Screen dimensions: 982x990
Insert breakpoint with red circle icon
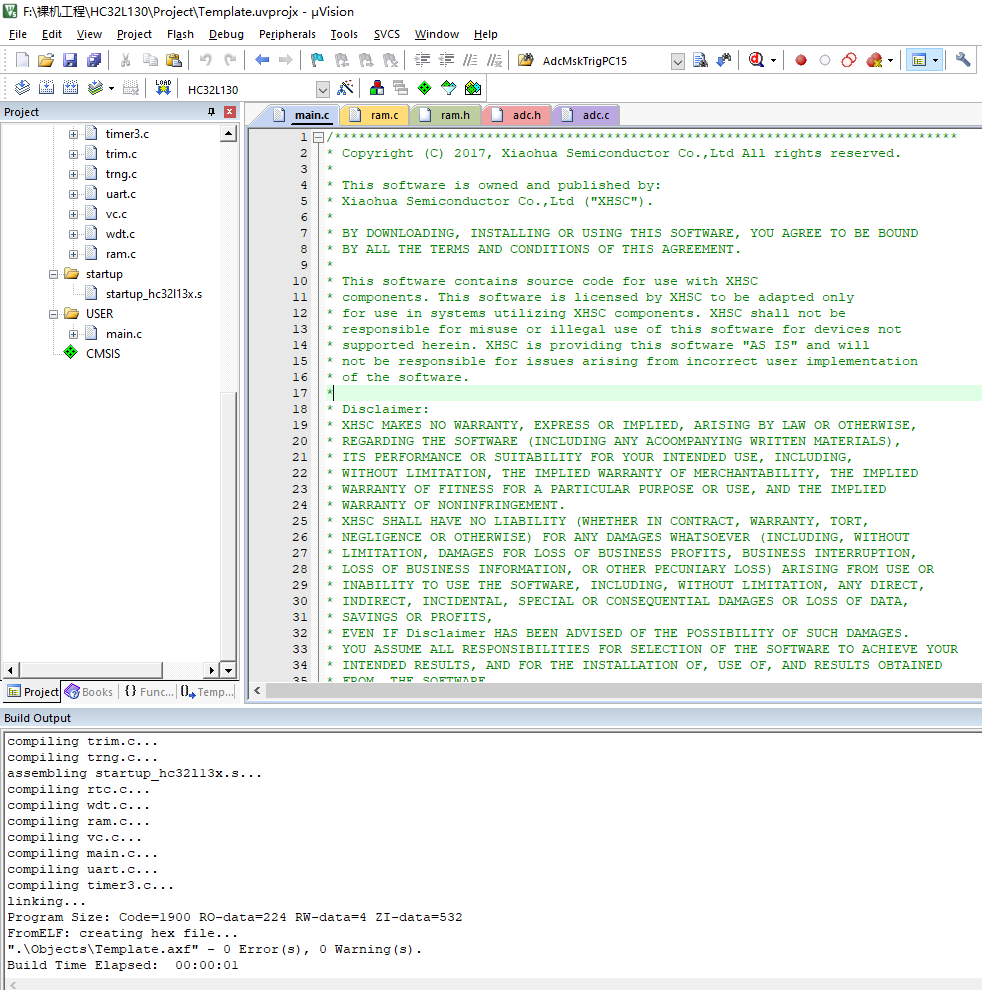point(801,61)
